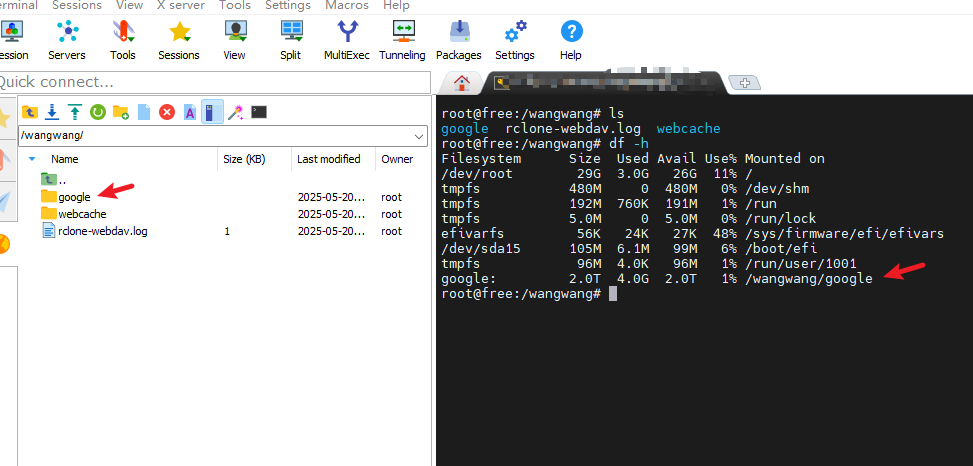
Task: Create a new folder in SFTP panel
Action: (121, 112)
